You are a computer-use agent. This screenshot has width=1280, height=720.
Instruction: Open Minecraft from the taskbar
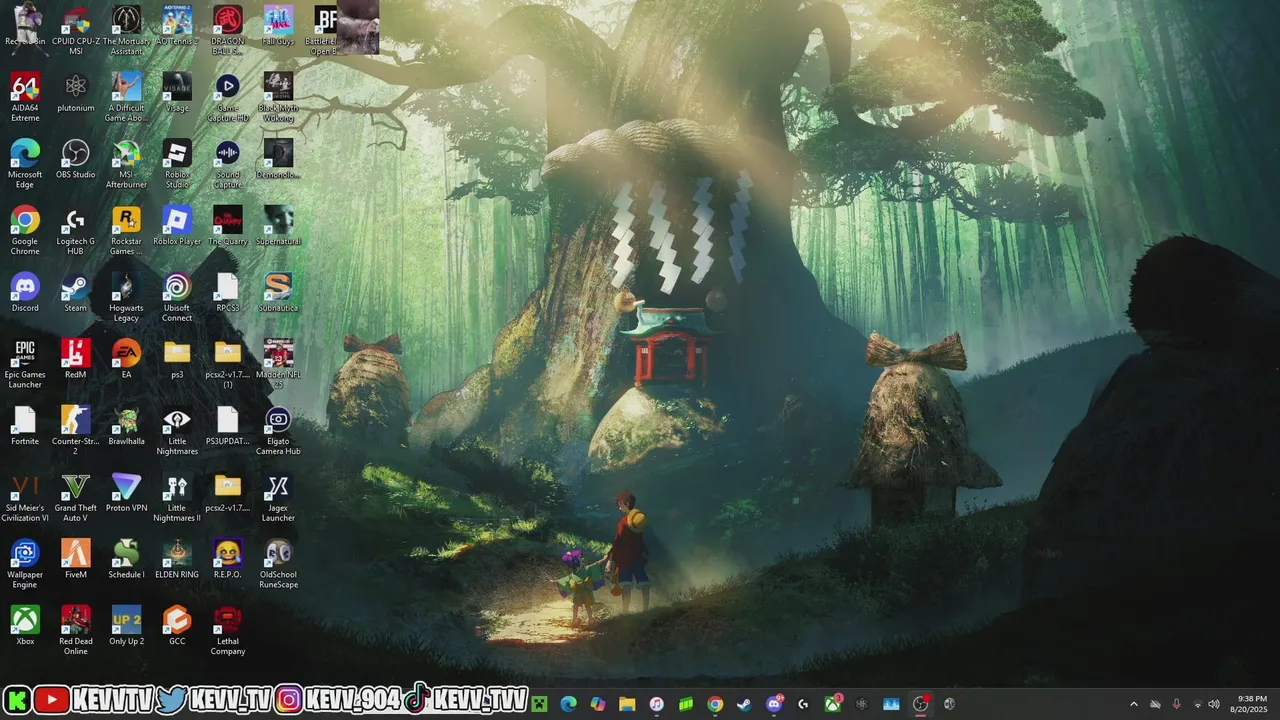(x=539, y=704)
